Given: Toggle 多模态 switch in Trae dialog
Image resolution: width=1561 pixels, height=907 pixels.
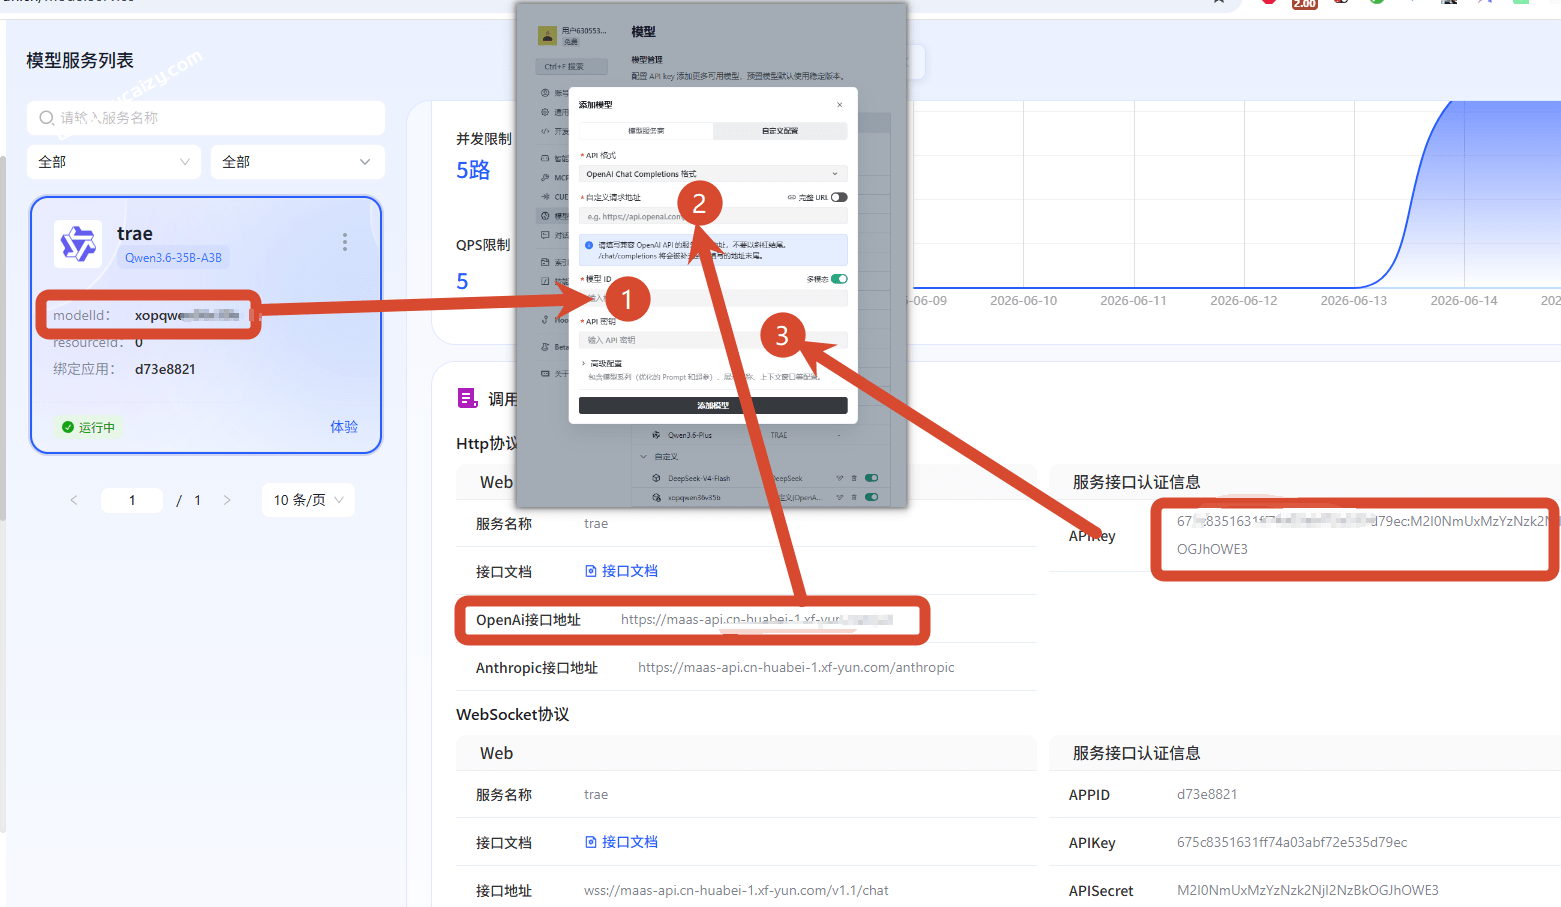Looking at the screenshot, I should coord(839,279).
